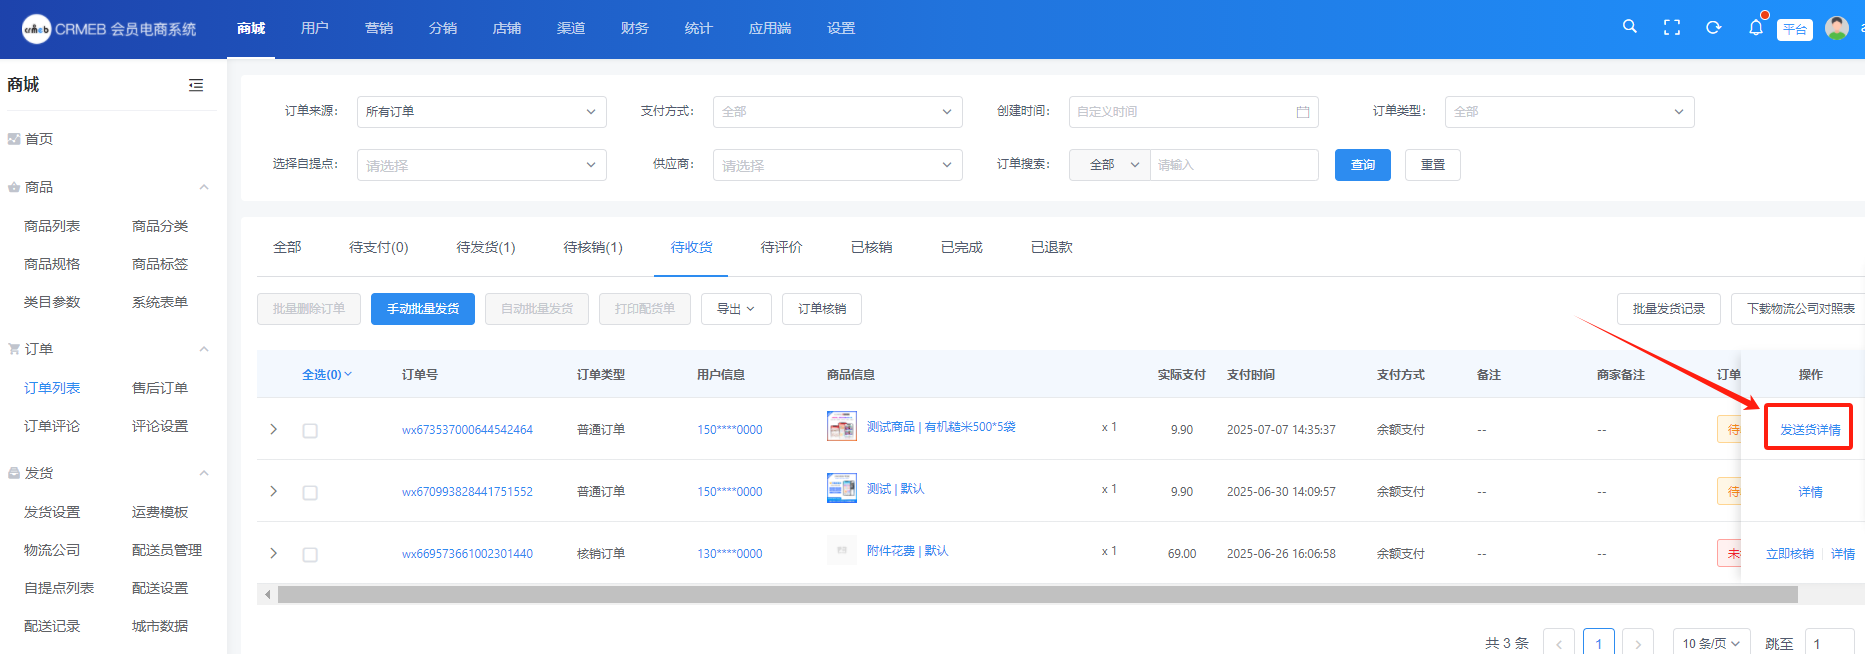Open 发货设置 in the sidebar
Image resolution: width=1865 pixels, height=654 pixels.
tap(52, 512)
